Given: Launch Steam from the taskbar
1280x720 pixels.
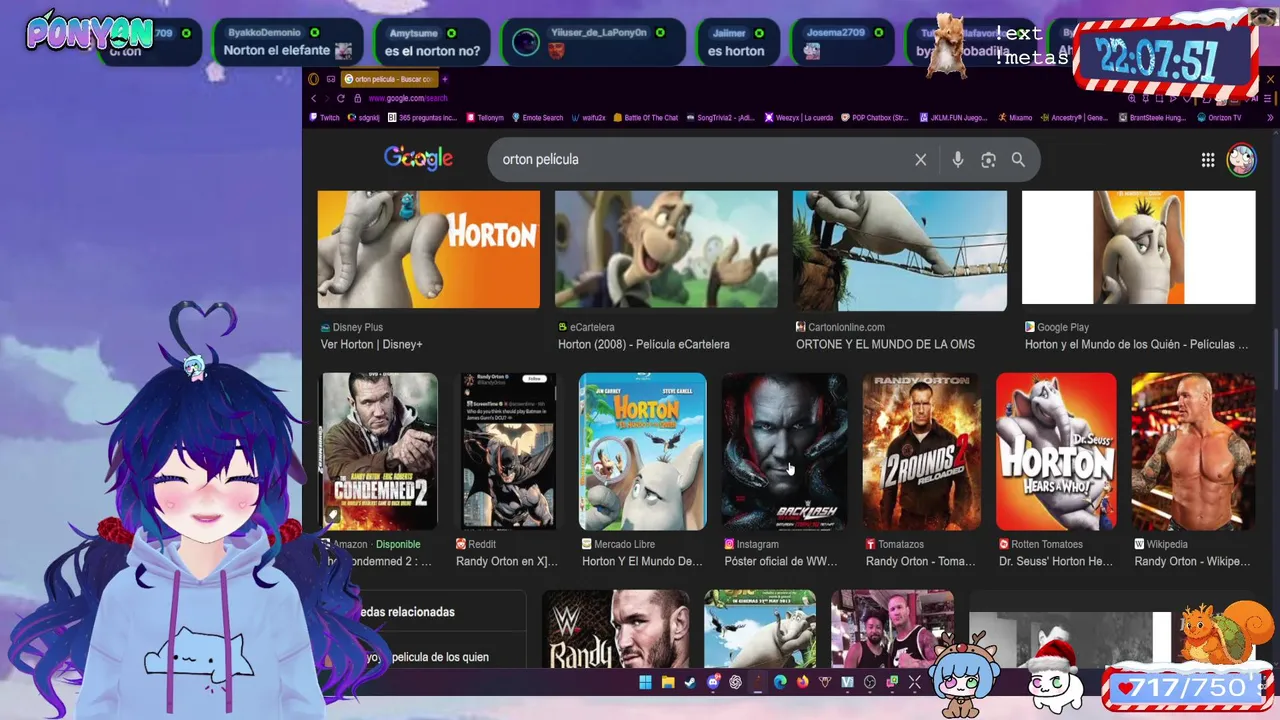Looking at the screenshot, I should coord(690,683).
